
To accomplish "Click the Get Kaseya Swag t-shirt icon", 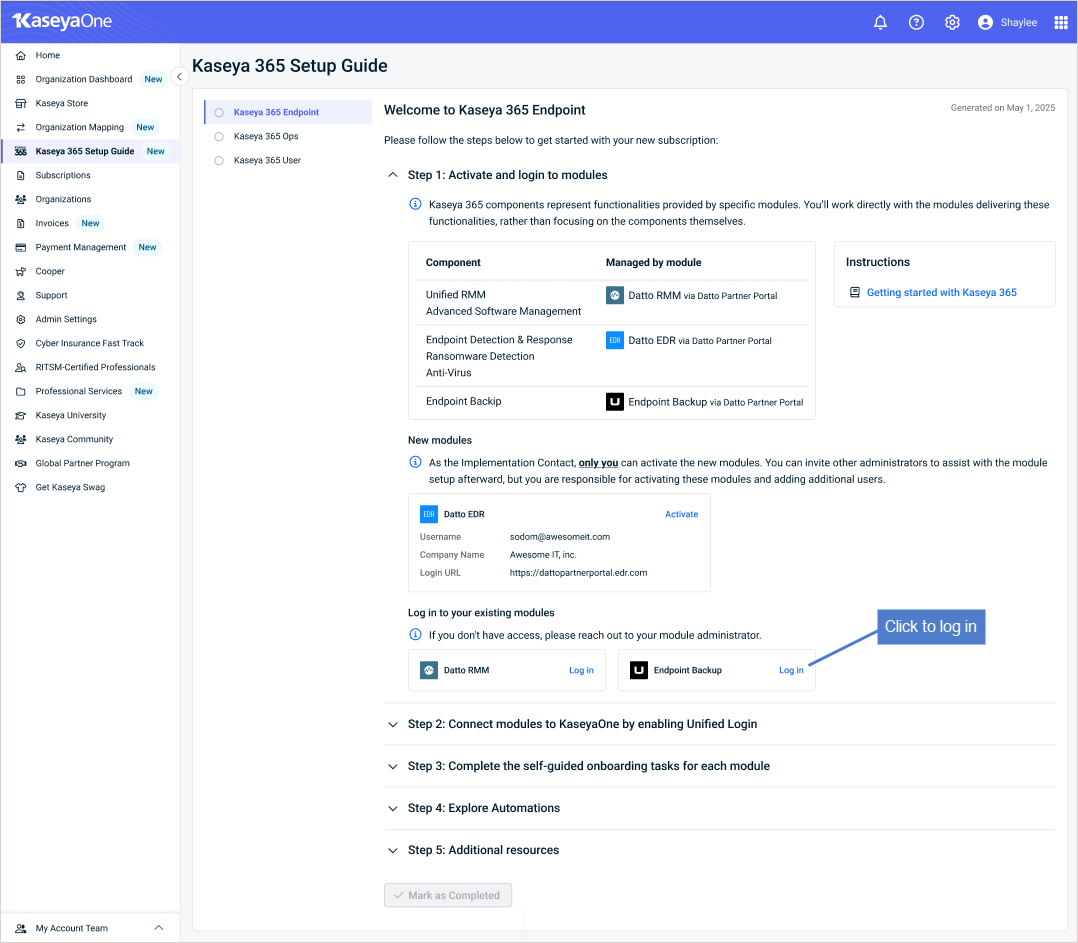I will pyautogui.click(x=21, y=488).
